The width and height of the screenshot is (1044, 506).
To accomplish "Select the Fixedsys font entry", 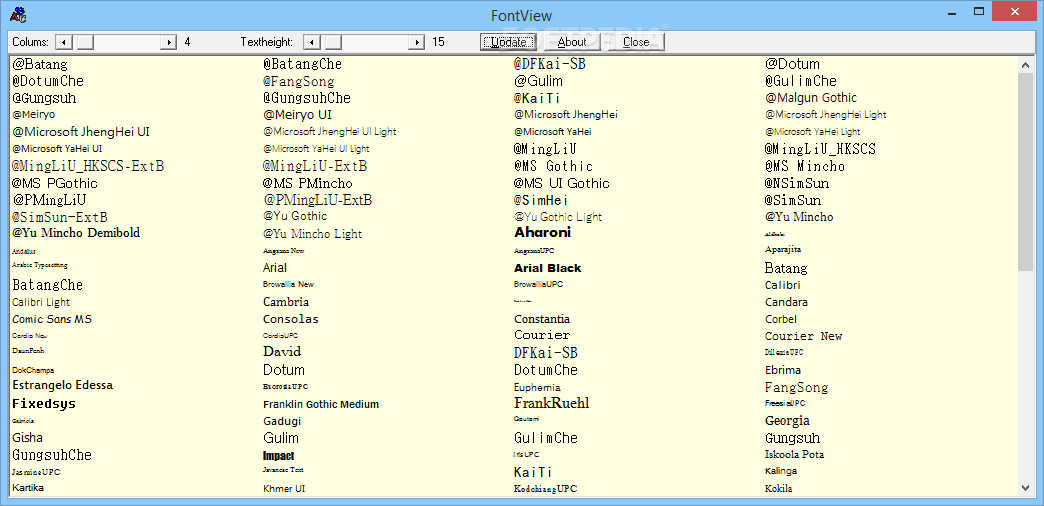I will click(x=44, y=404).
